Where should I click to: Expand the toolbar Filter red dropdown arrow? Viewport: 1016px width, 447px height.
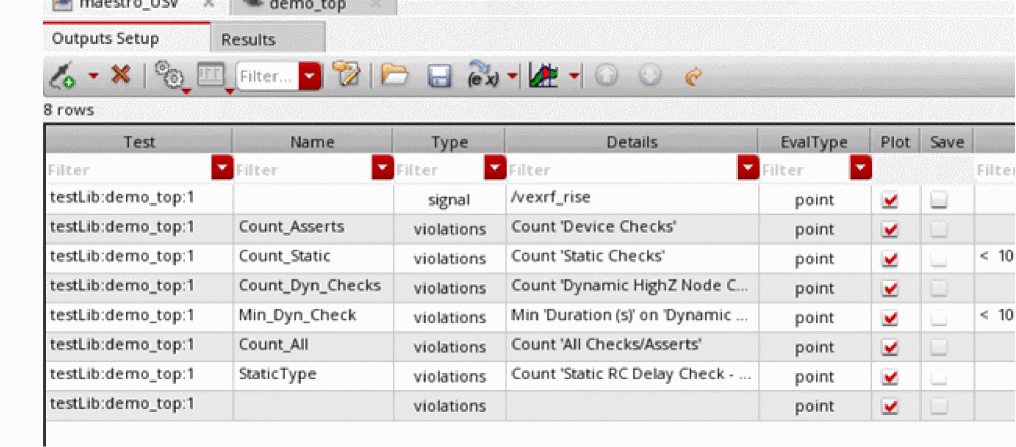pyautogui.click(x=311, y=77)
